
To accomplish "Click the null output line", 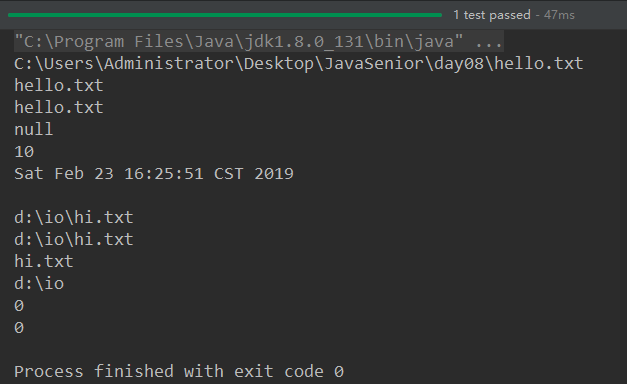I will click(x=34, y=130).
